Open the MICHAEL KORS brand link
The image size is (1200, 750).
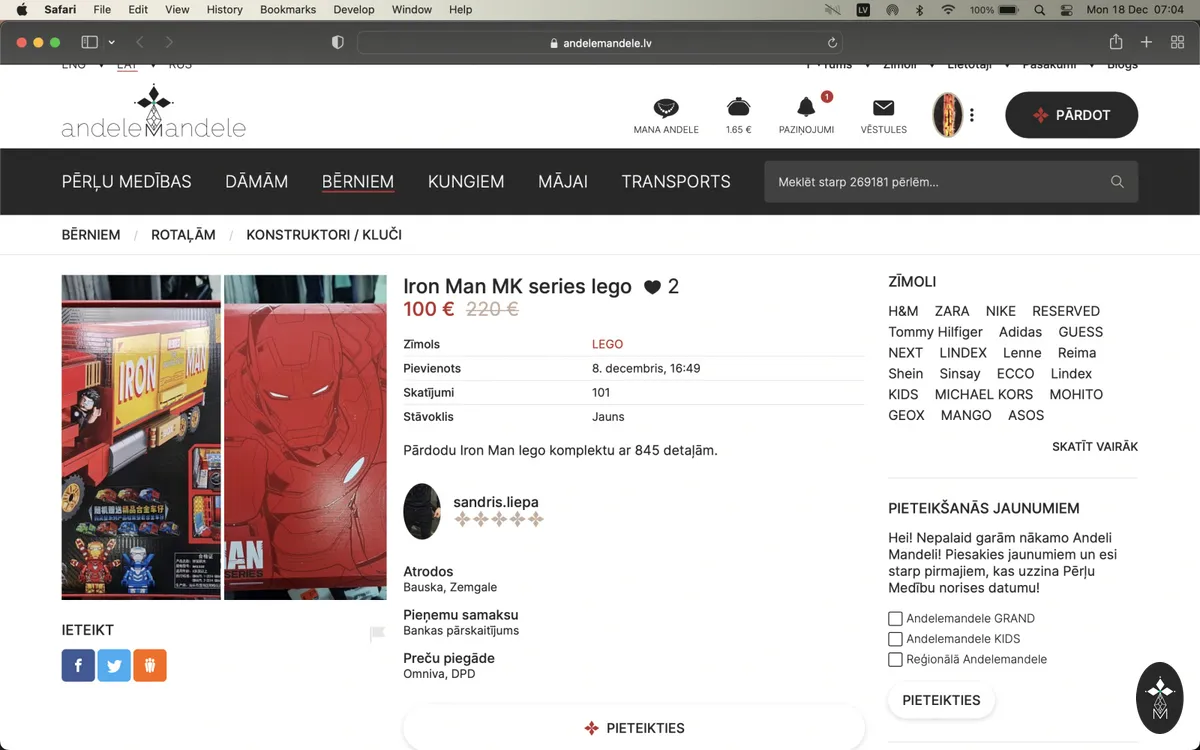pyautogui.click(x=984, y=394)
